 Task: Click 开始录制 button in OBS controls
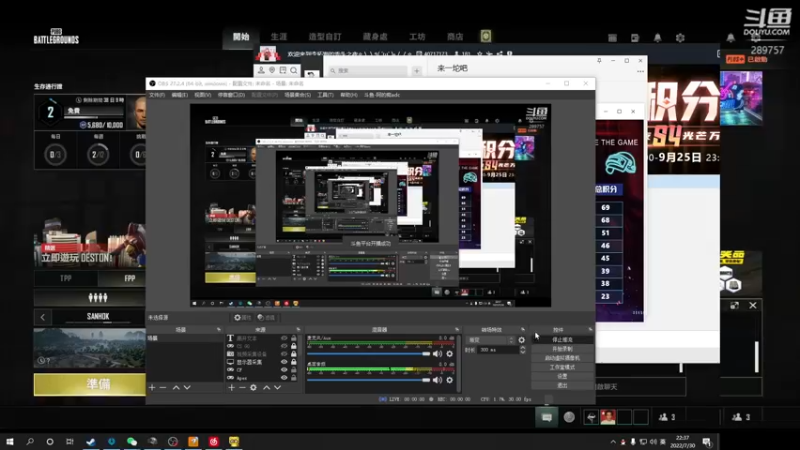pos(562,349)
